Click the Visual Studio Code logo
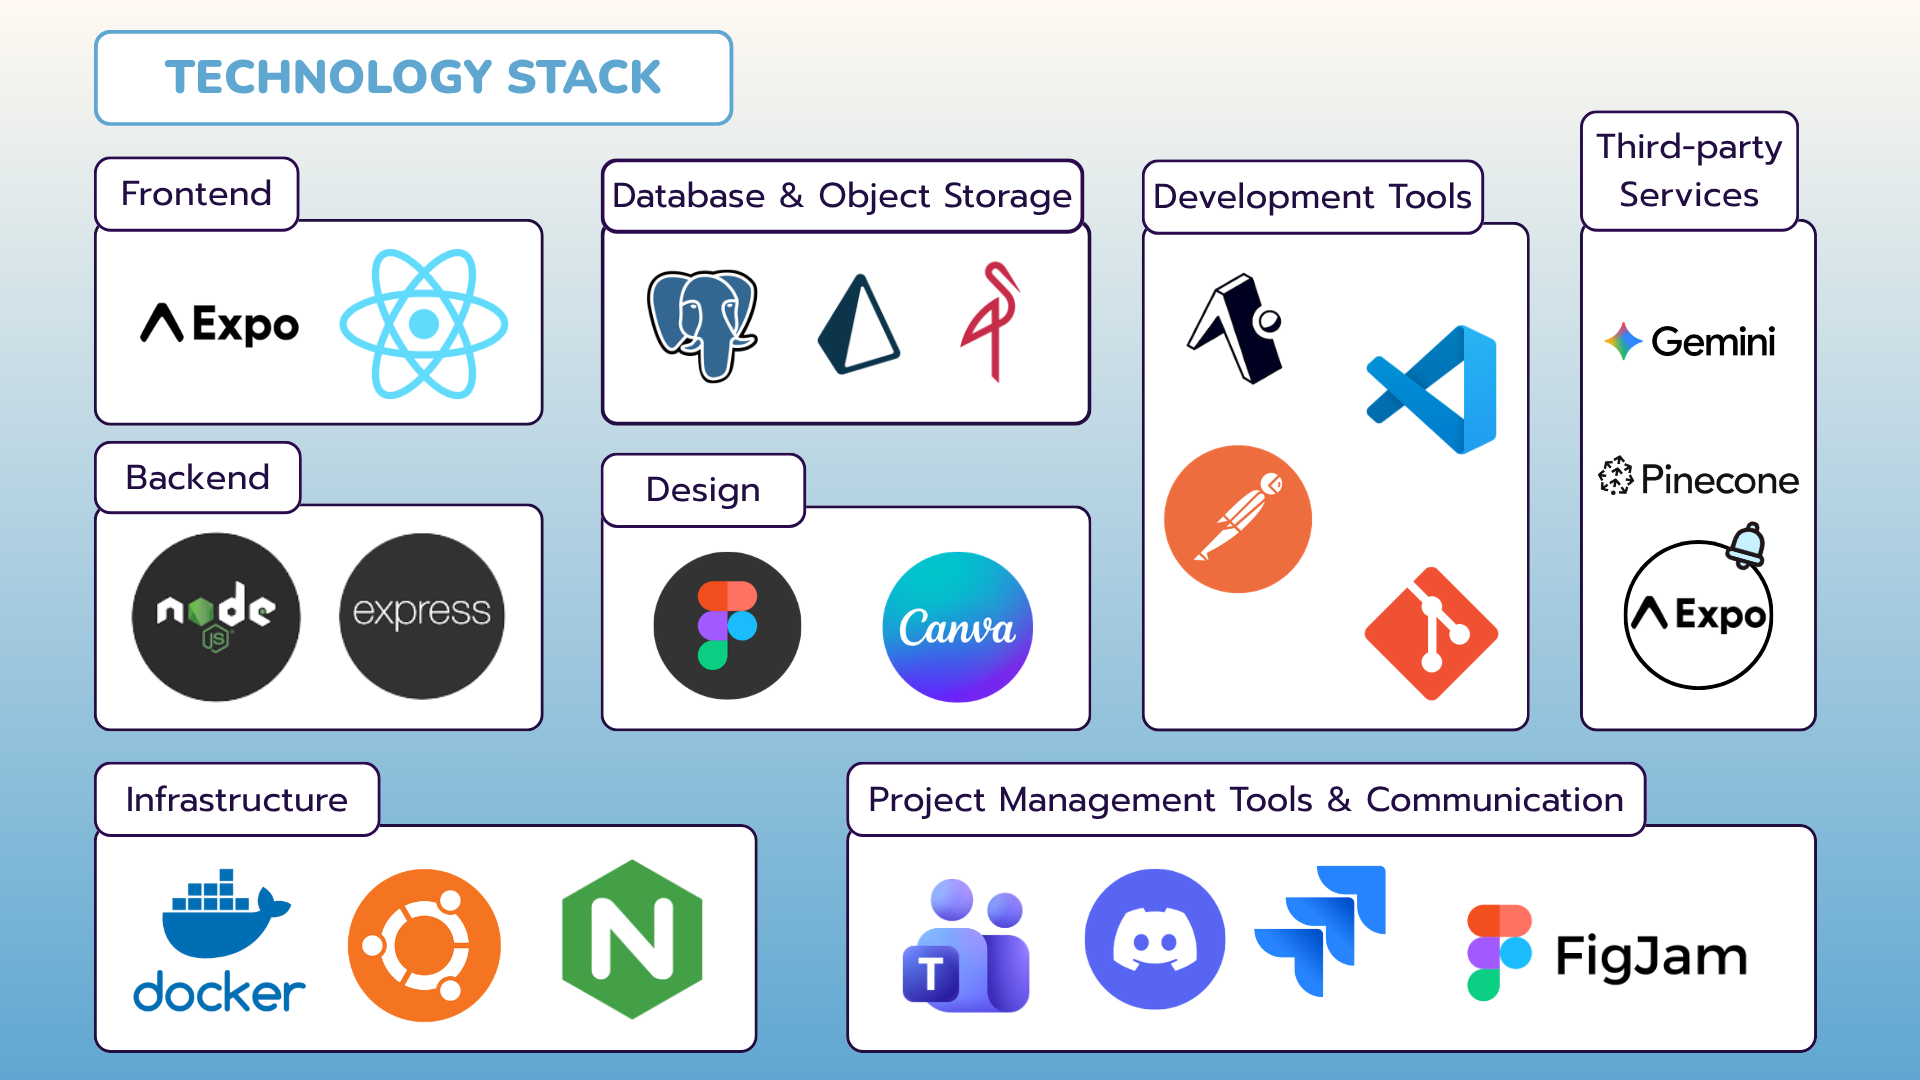 pyautogui.click(x=1432, y=390)
